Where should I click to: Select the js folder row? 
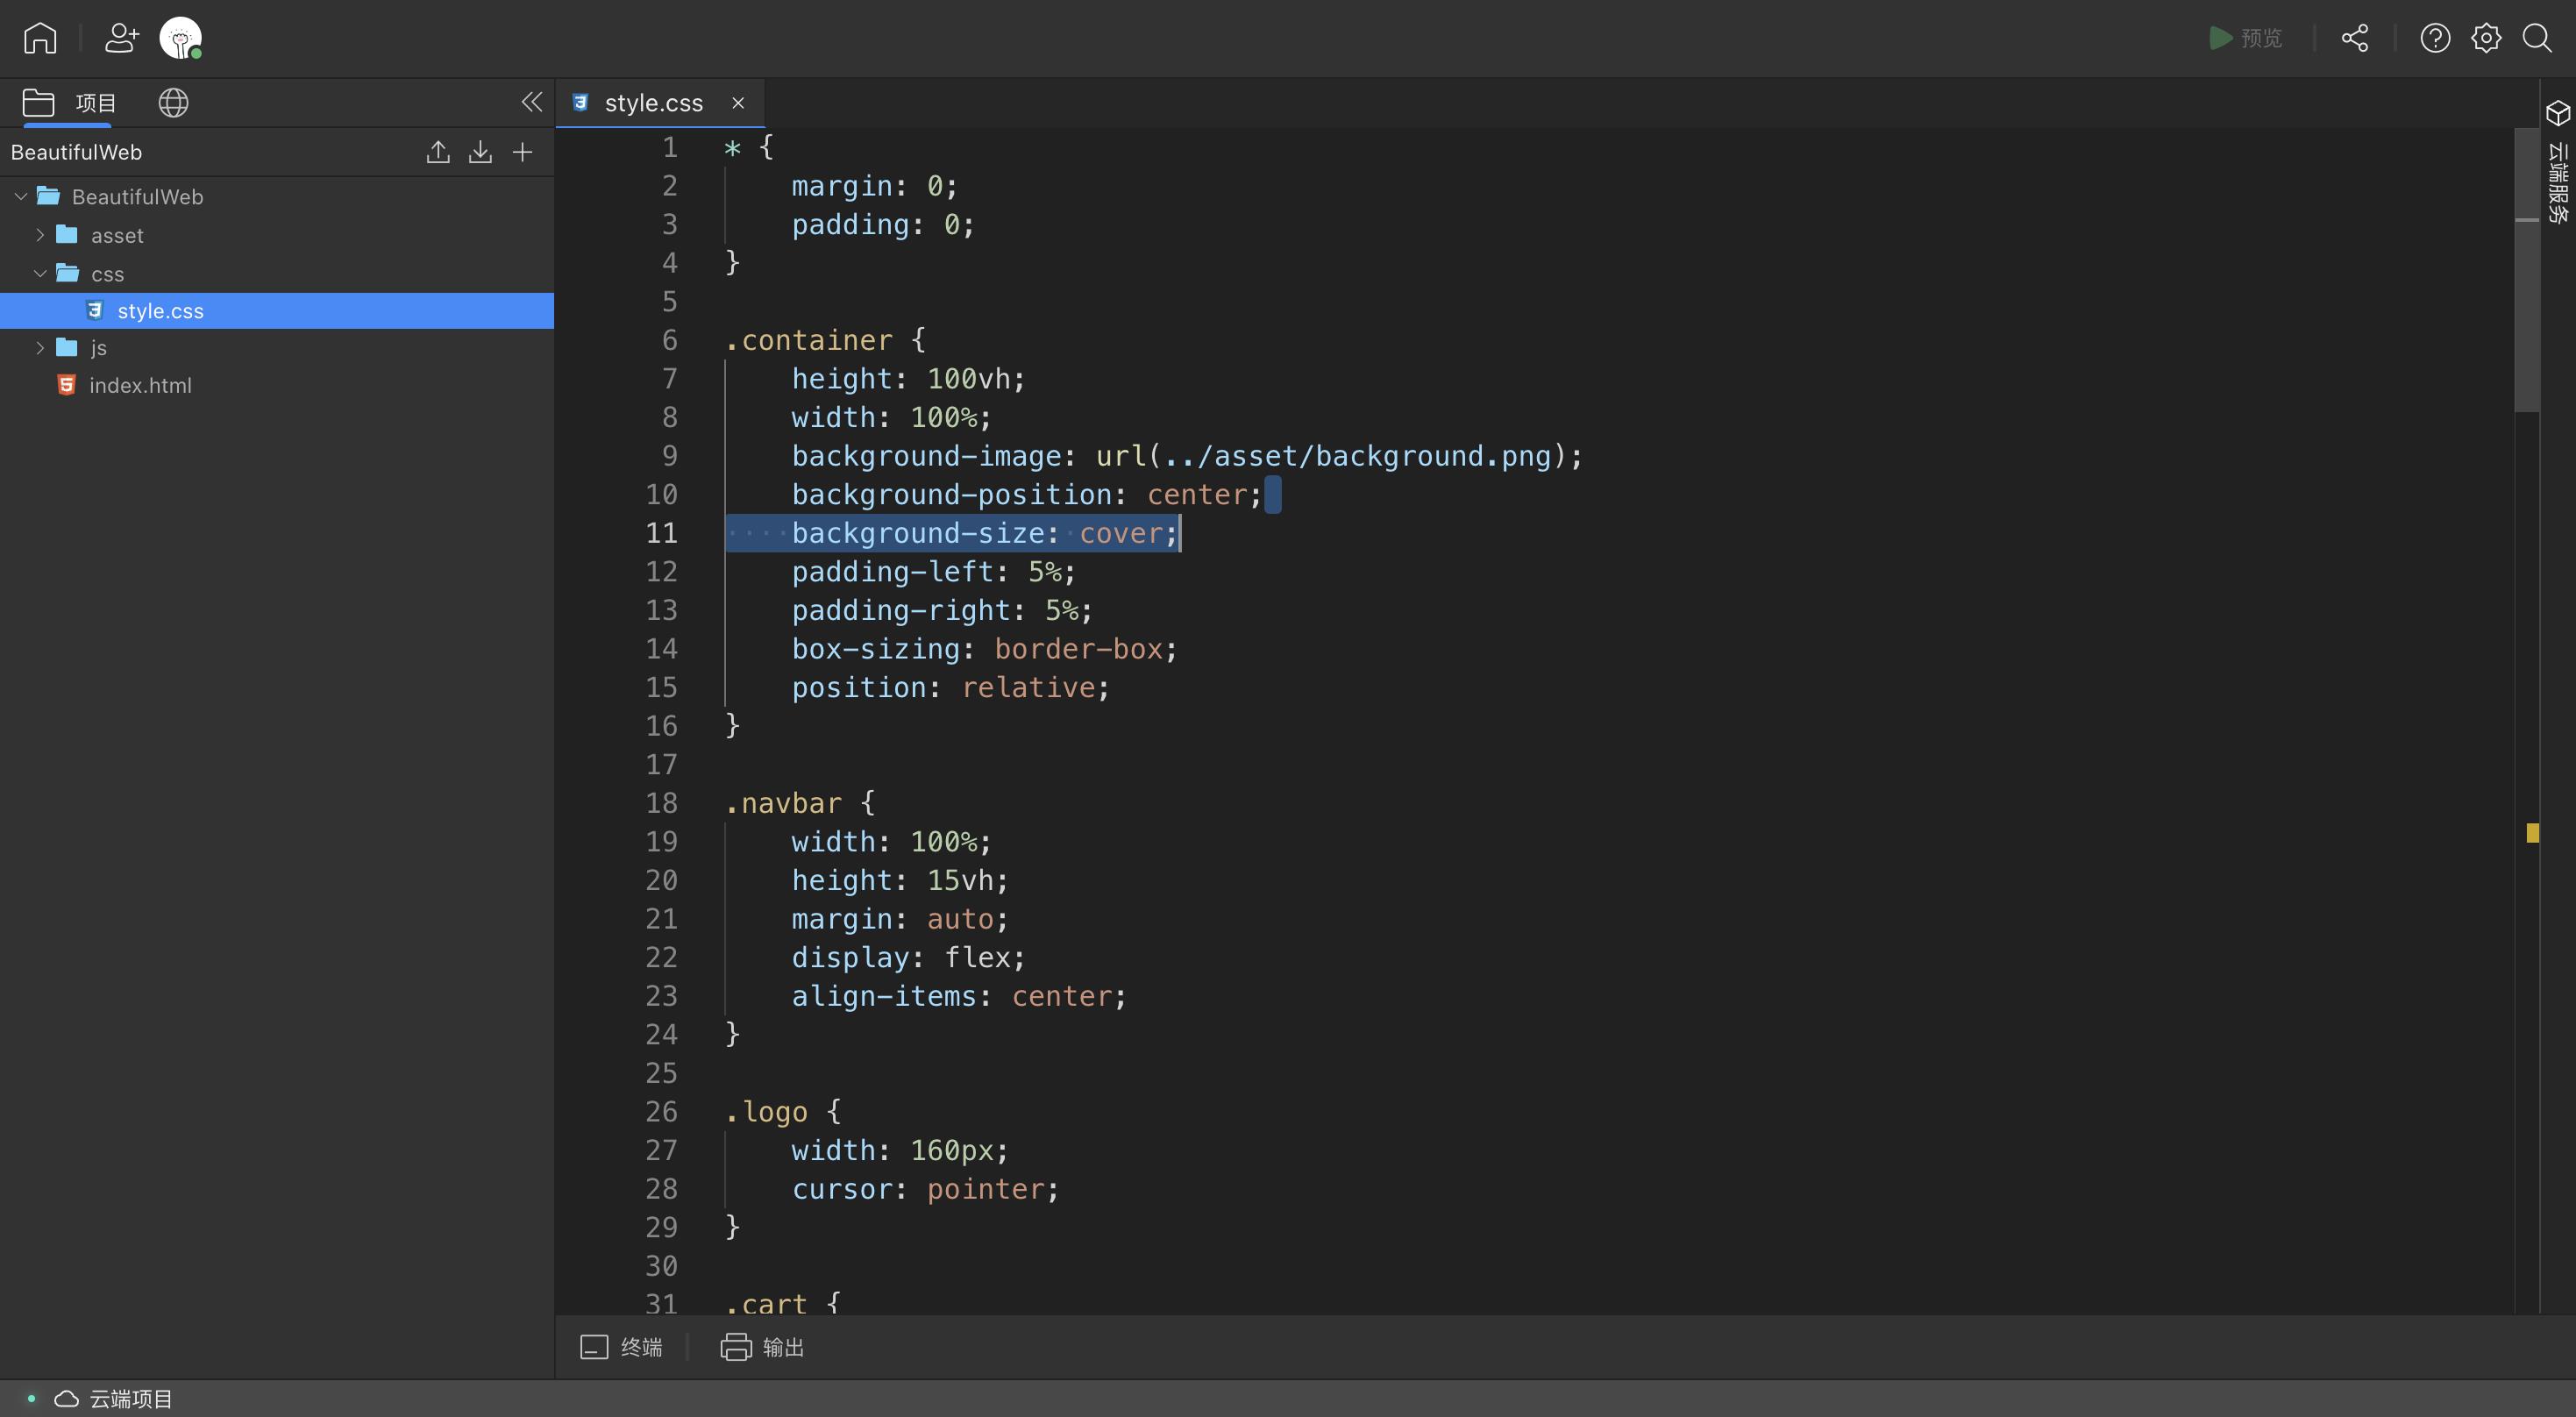coord(277,348)
